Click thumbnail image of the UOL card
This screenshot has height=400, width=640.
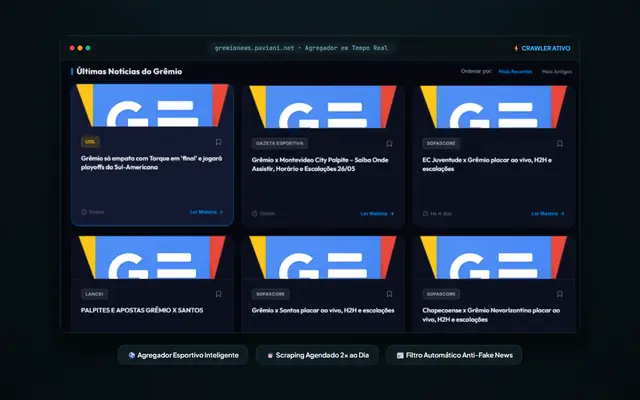coord(152,105)
